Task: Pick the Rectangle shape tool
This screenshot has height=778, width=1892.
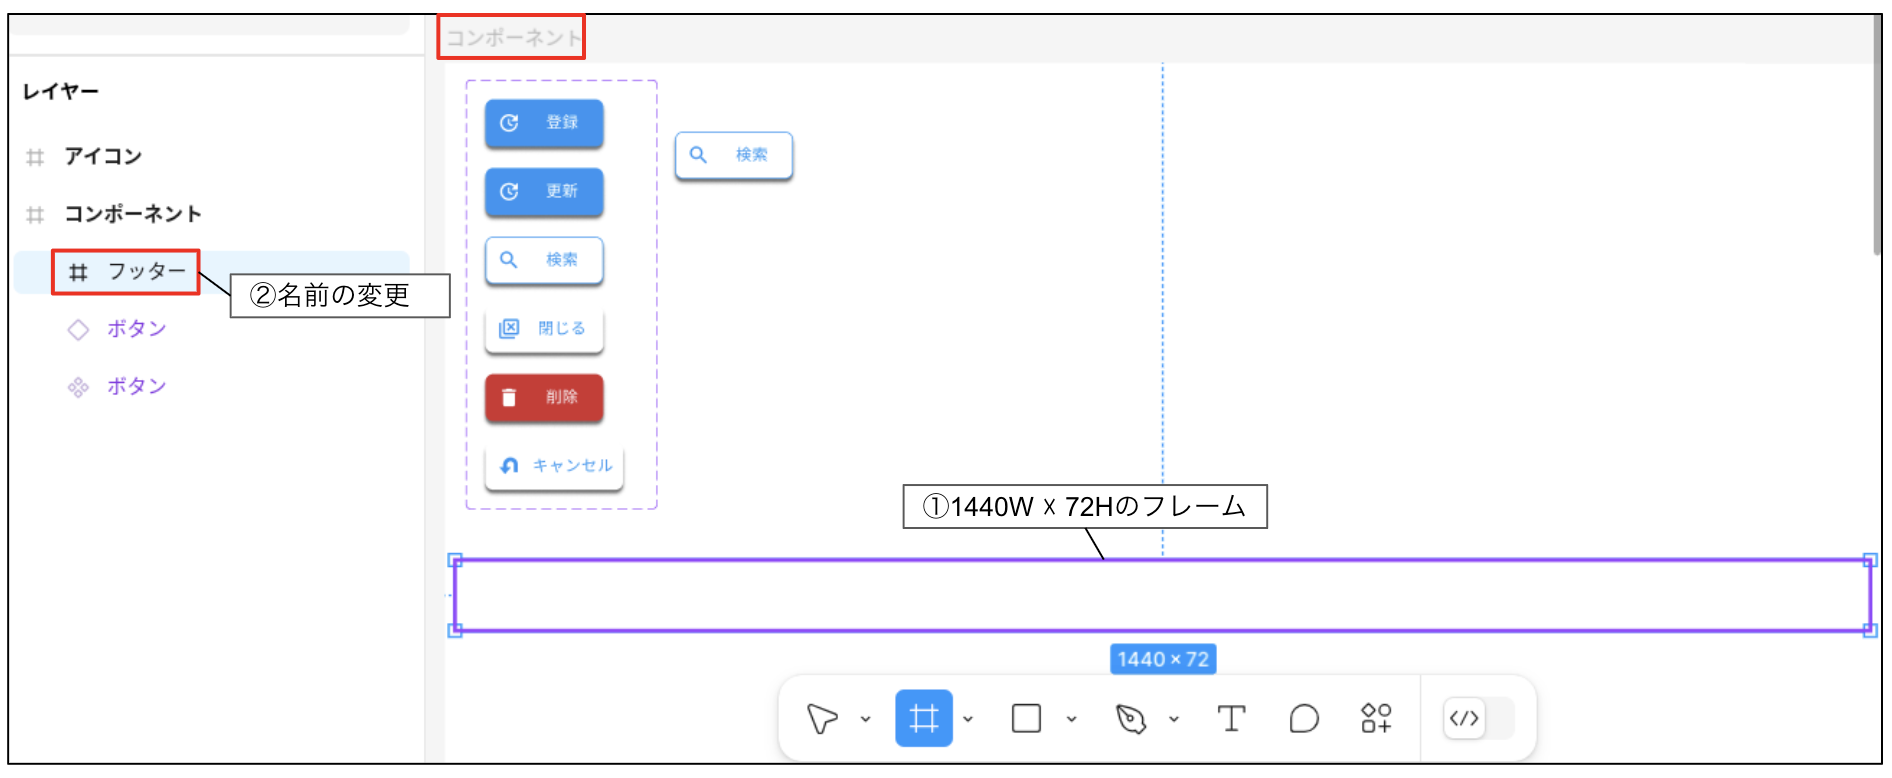Action: point(1026,718)
